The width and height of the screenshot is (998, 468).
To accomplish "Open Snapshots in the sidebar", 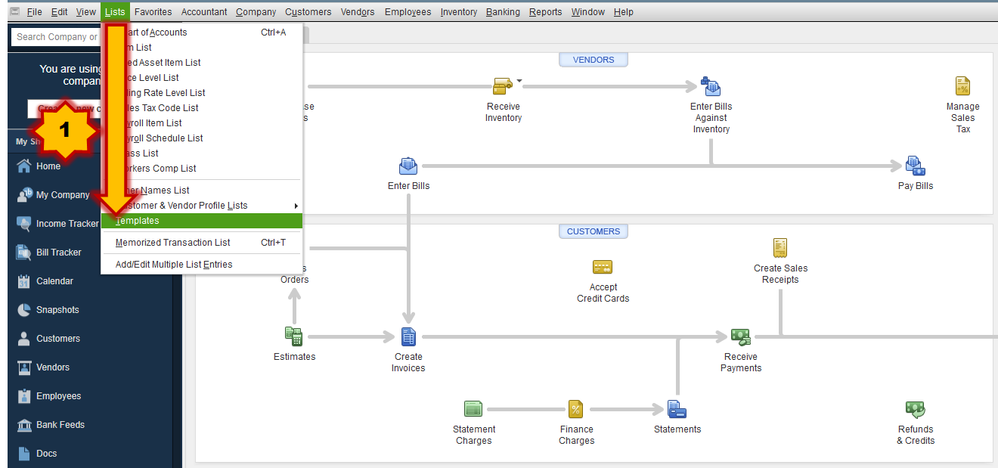I will pos(57,309).
